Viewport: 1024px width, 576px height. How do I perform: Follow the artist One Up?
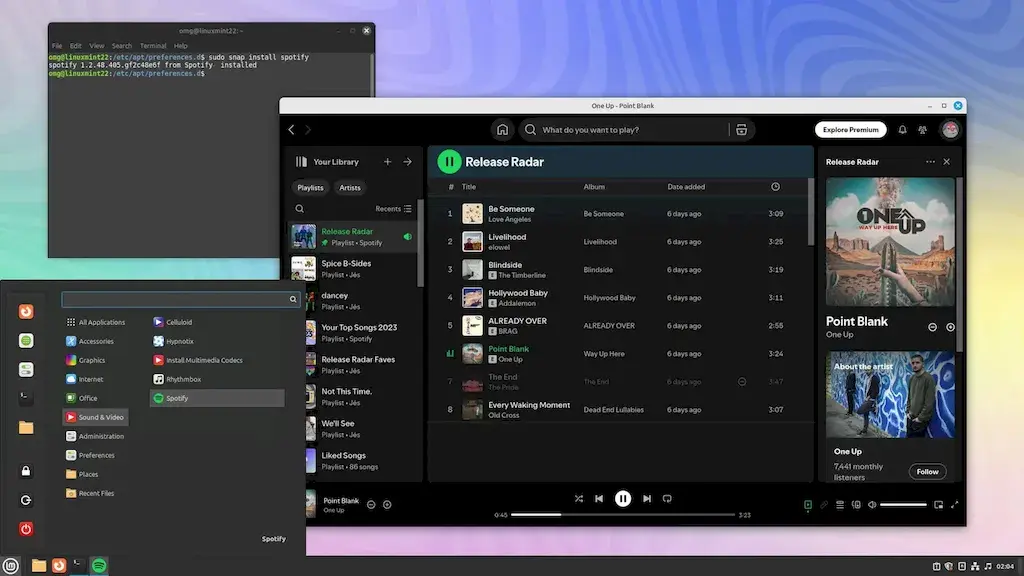927,470
